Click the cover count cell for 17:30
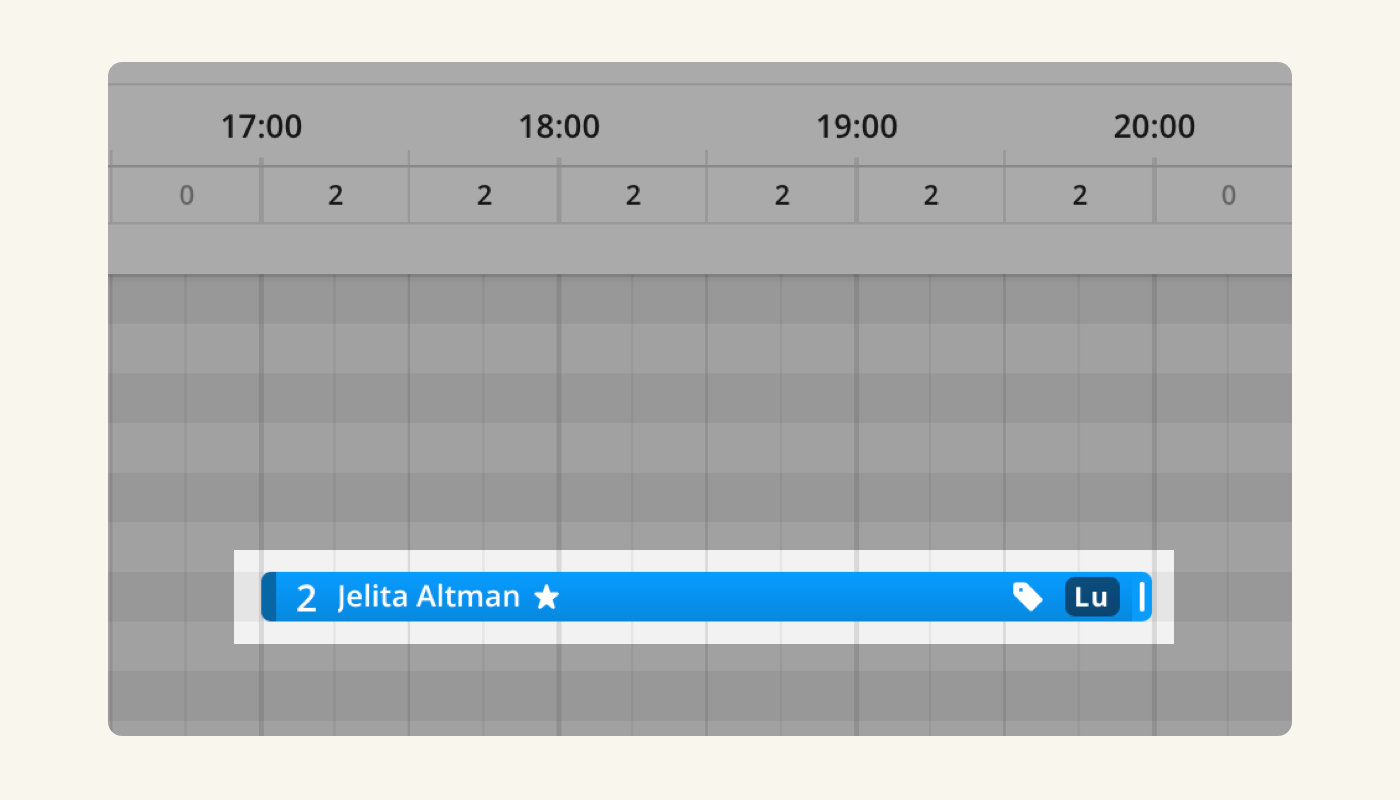 click(484, 195)
